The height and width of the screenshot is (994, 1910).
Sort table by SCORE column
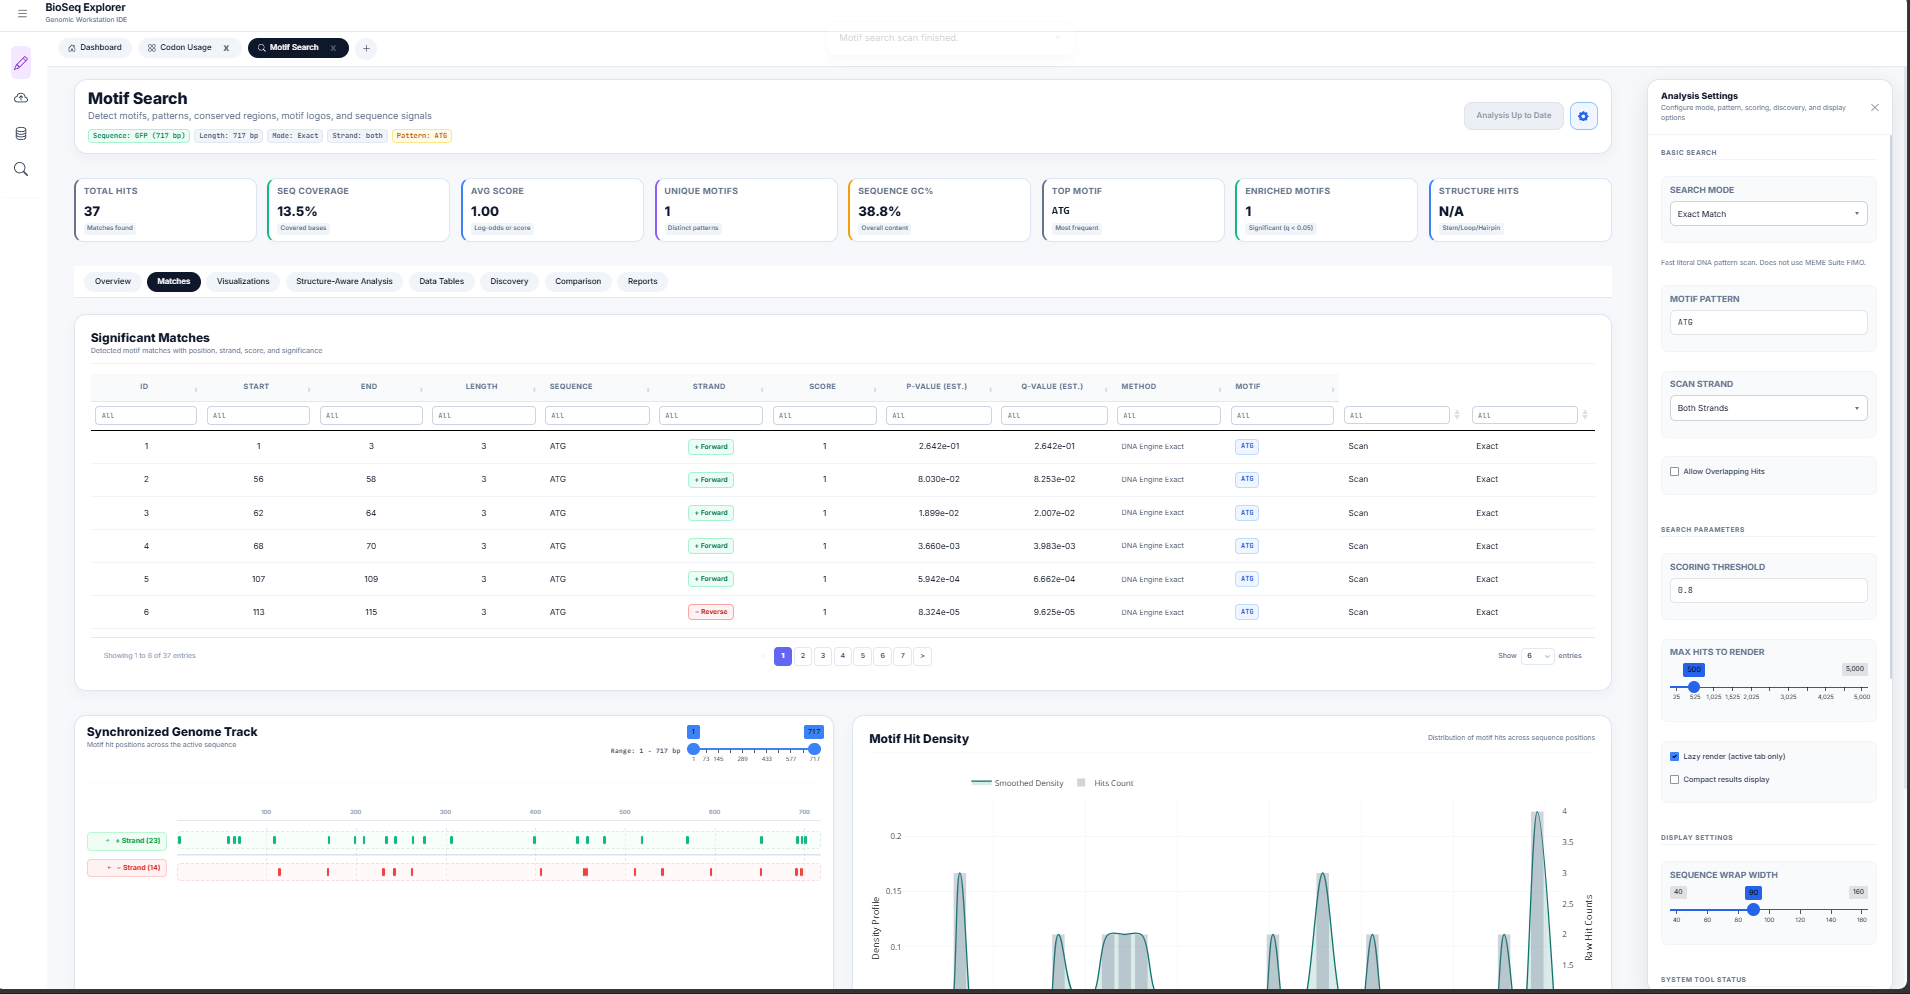(x=822, y=386)
